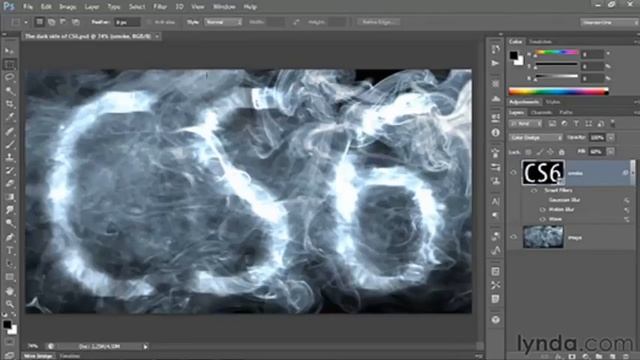The image size is (640, 360).
Task: Click the foreground color swatch in Color panel
Action: click(x=513, y=55)
